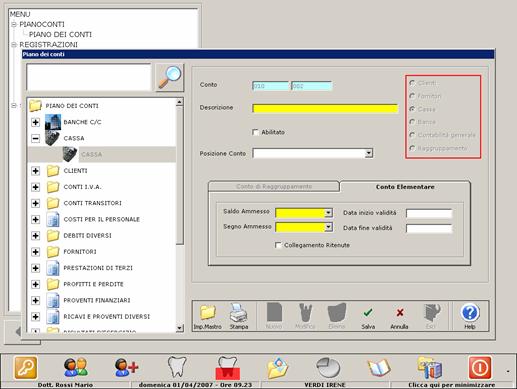Open Imp.Mastro folder toolbar icon
The width and height of the screenshot is (517, 389).
(x=207, y=313)
